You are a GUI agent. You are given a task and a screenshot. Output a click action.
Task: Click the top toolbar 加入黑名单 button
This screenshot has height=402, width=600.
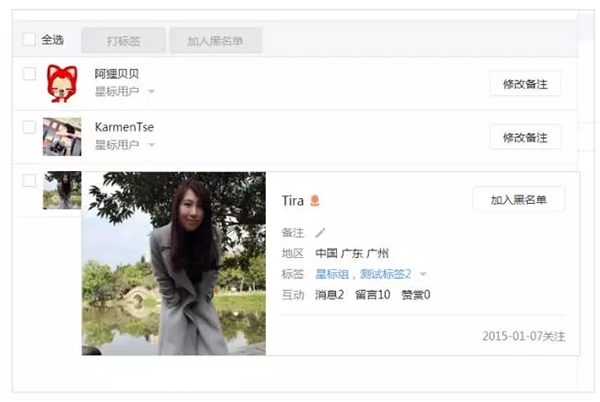[215, 40]
